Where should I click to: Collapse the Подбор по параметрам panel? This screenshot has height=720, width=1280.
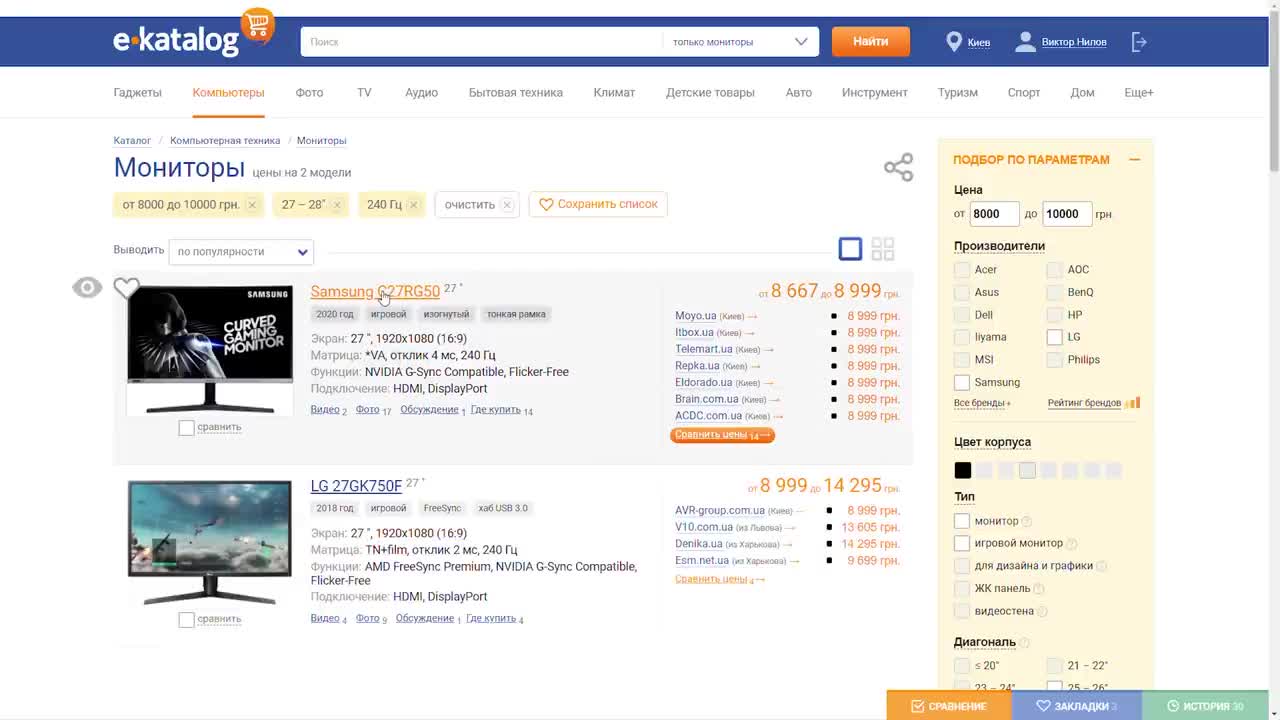coord(1134,159)
